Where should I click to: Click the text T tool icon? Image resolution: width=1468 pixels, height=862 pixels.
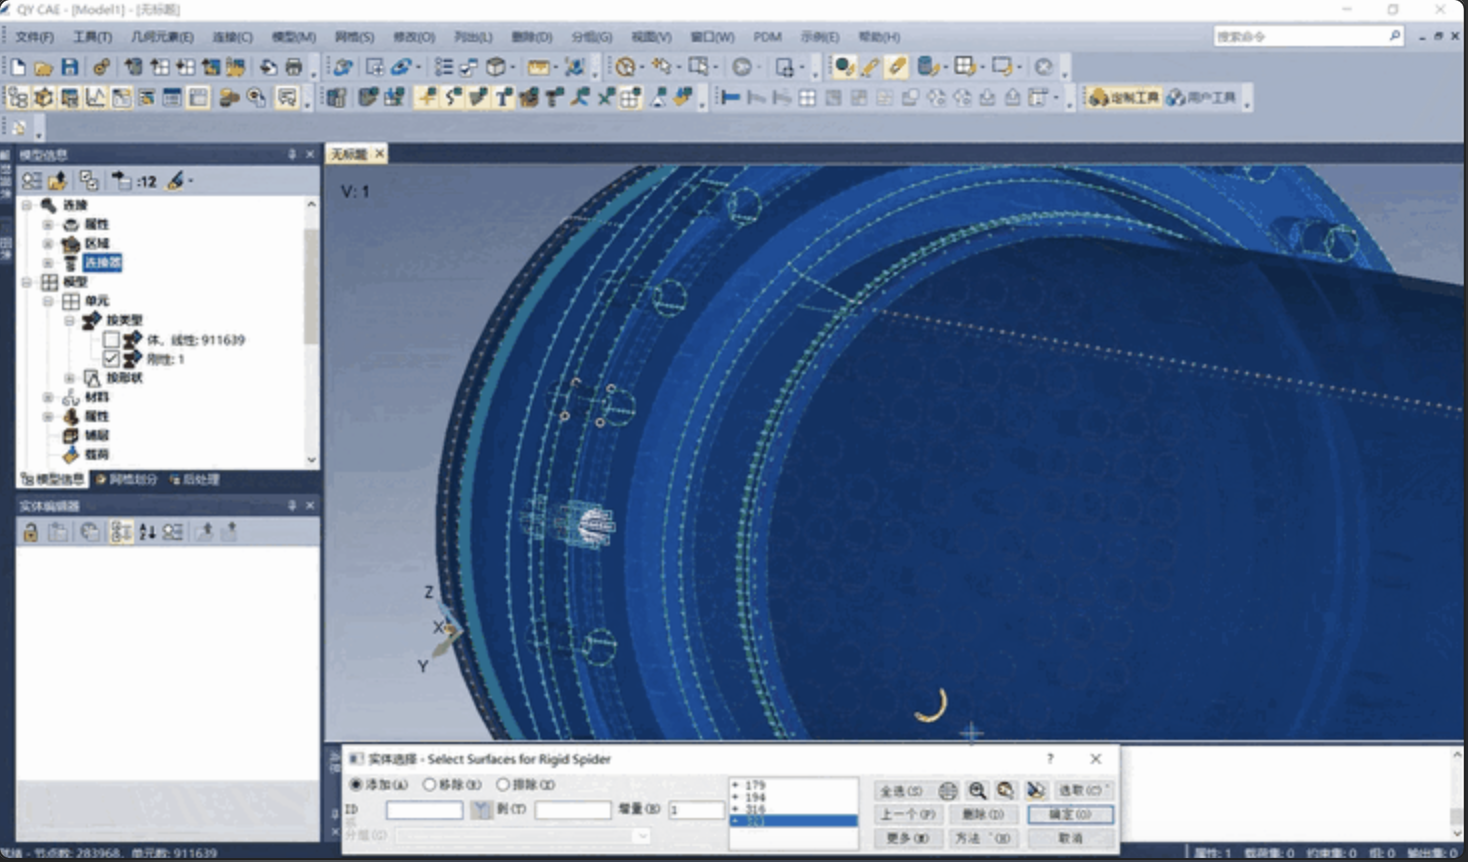[503, 97]
